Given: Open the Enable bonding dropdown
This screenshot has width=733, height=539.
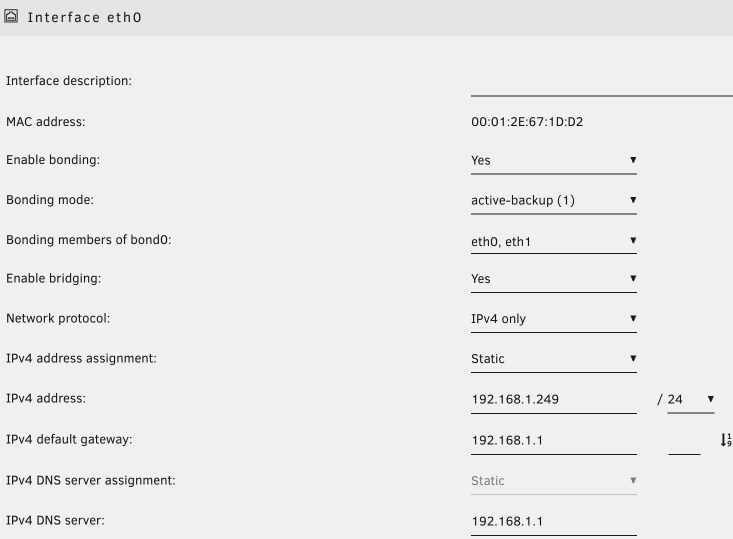Looking at the screenshot, I should coord(553,160).
